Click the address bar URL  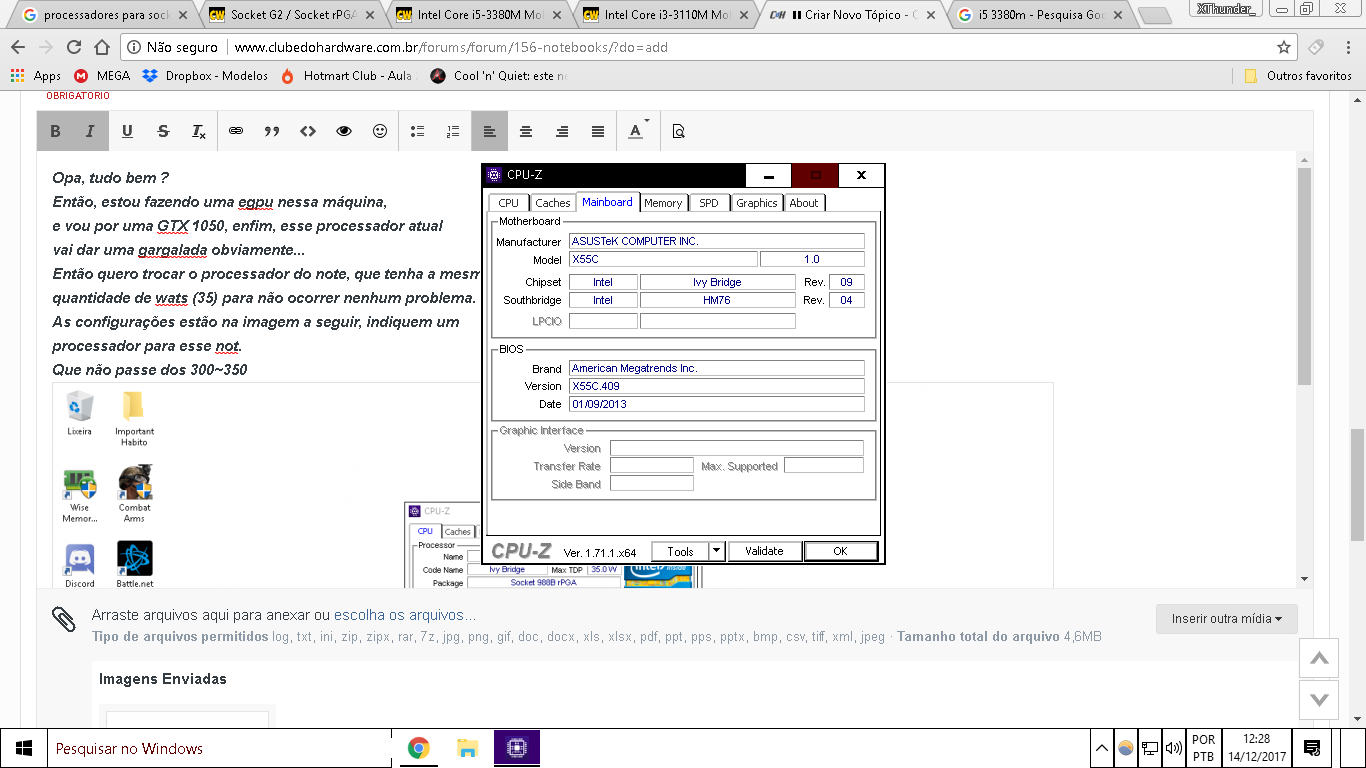[x=451, y=47]
